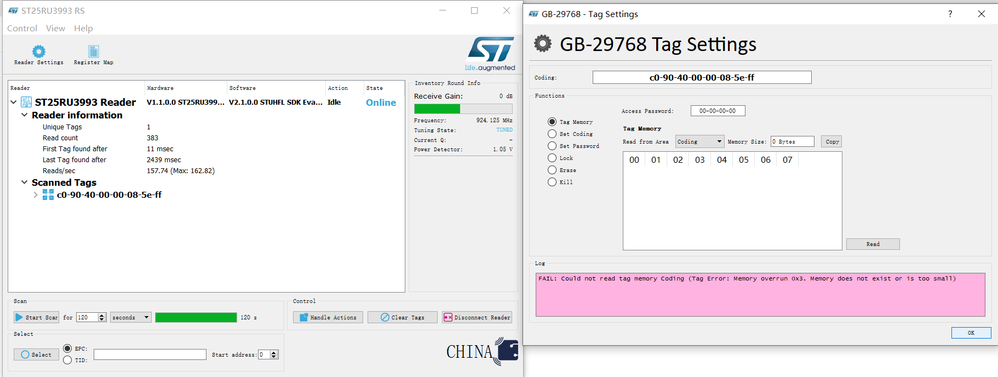Click the ST life.augmented logo
998x377 pixels.
[x=490, y=53]
